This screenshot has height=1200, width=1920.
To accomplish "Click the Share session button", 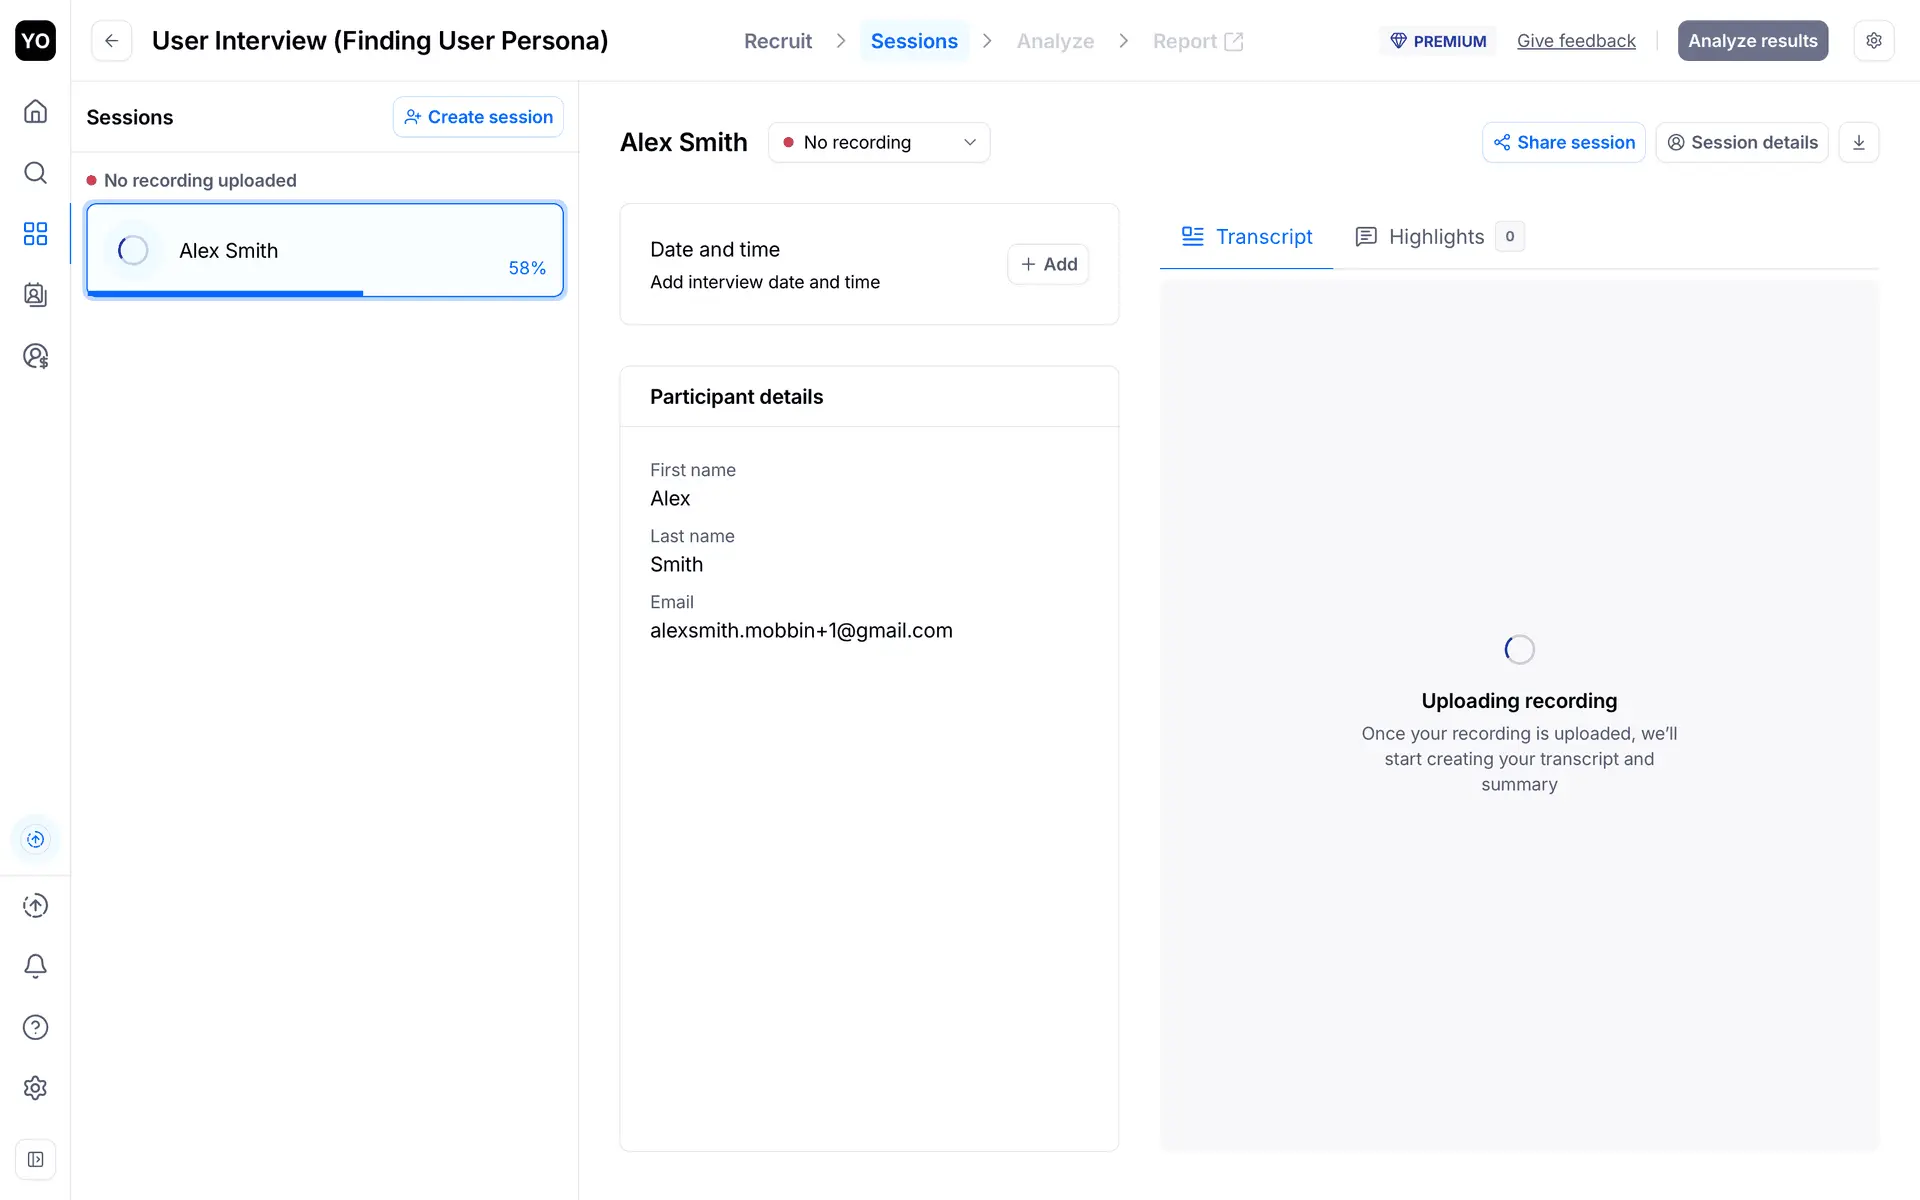I will coord(1563,142).
